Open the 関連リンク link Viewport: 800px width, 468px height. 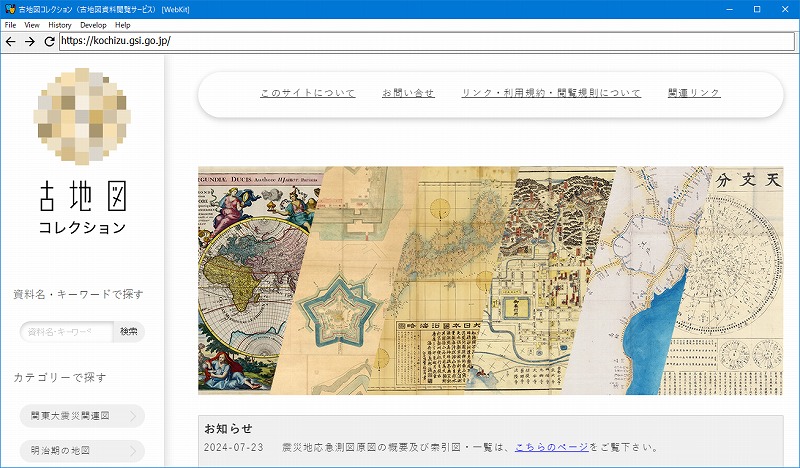click(694, 93)
